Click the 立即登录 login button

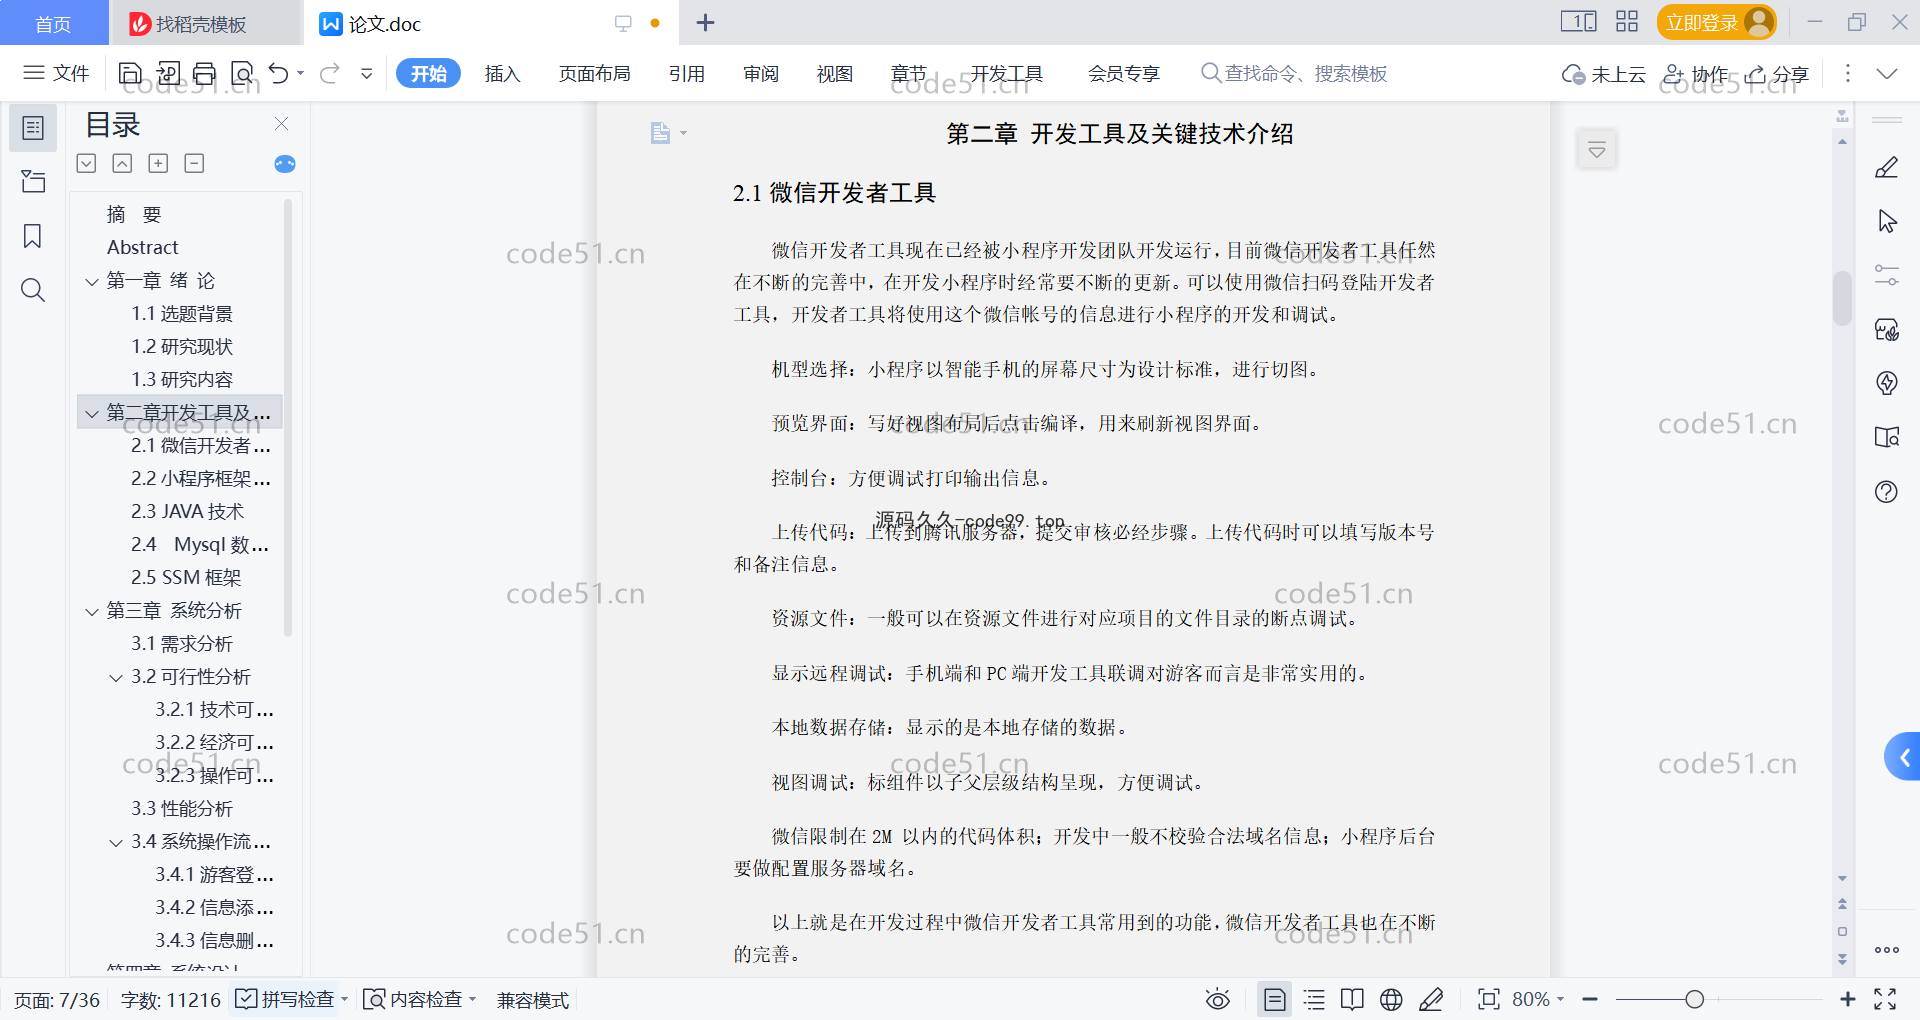1716,22
